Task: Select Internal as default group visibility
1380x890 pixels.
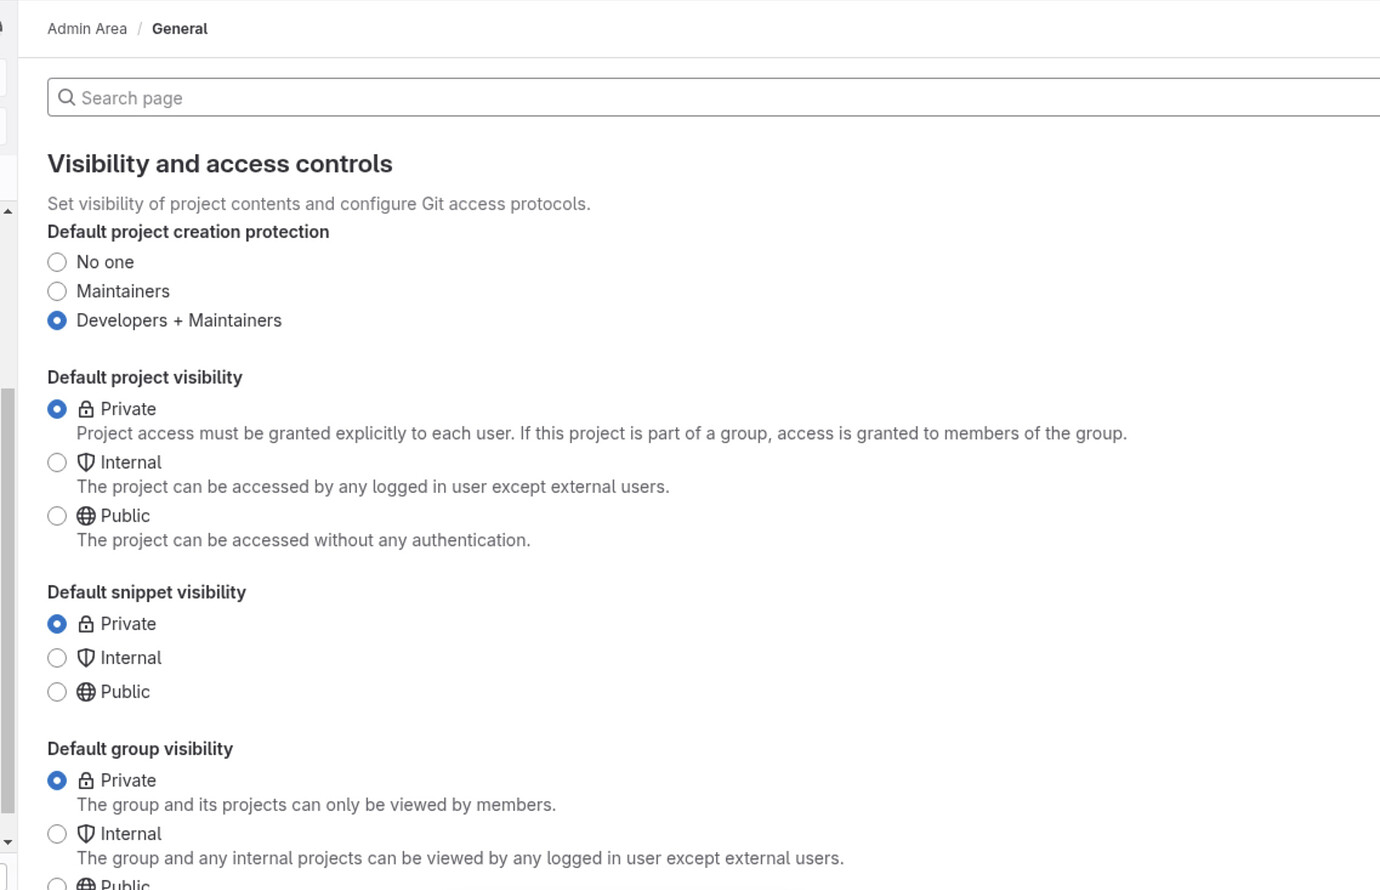Action: [x=57, y=833]
